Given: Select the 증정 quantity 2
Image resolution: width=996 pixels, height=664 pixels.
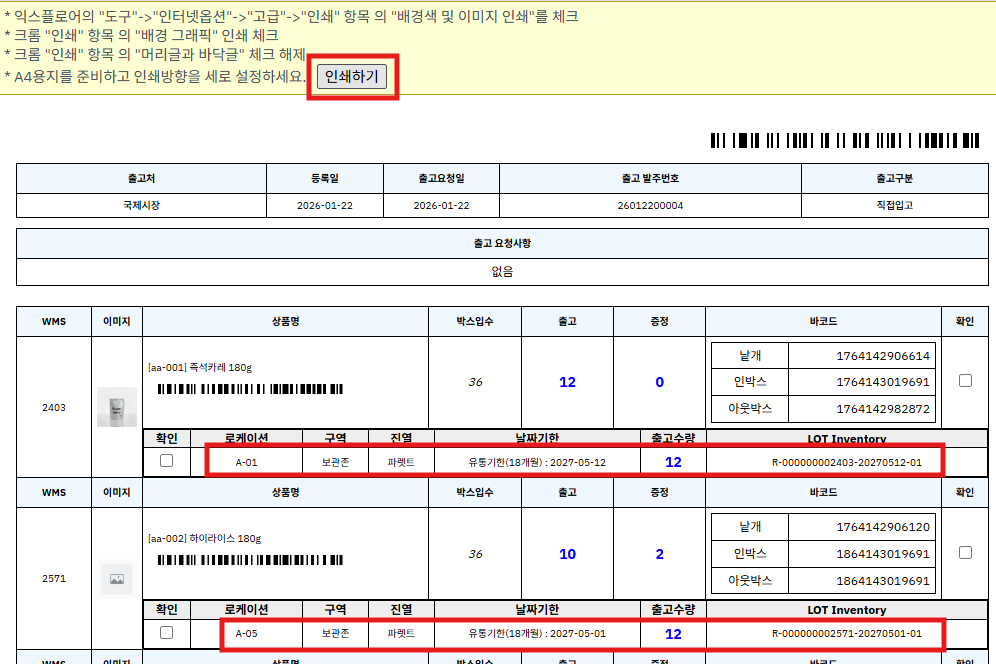Looking at the screenshot, I should (659, 554).
